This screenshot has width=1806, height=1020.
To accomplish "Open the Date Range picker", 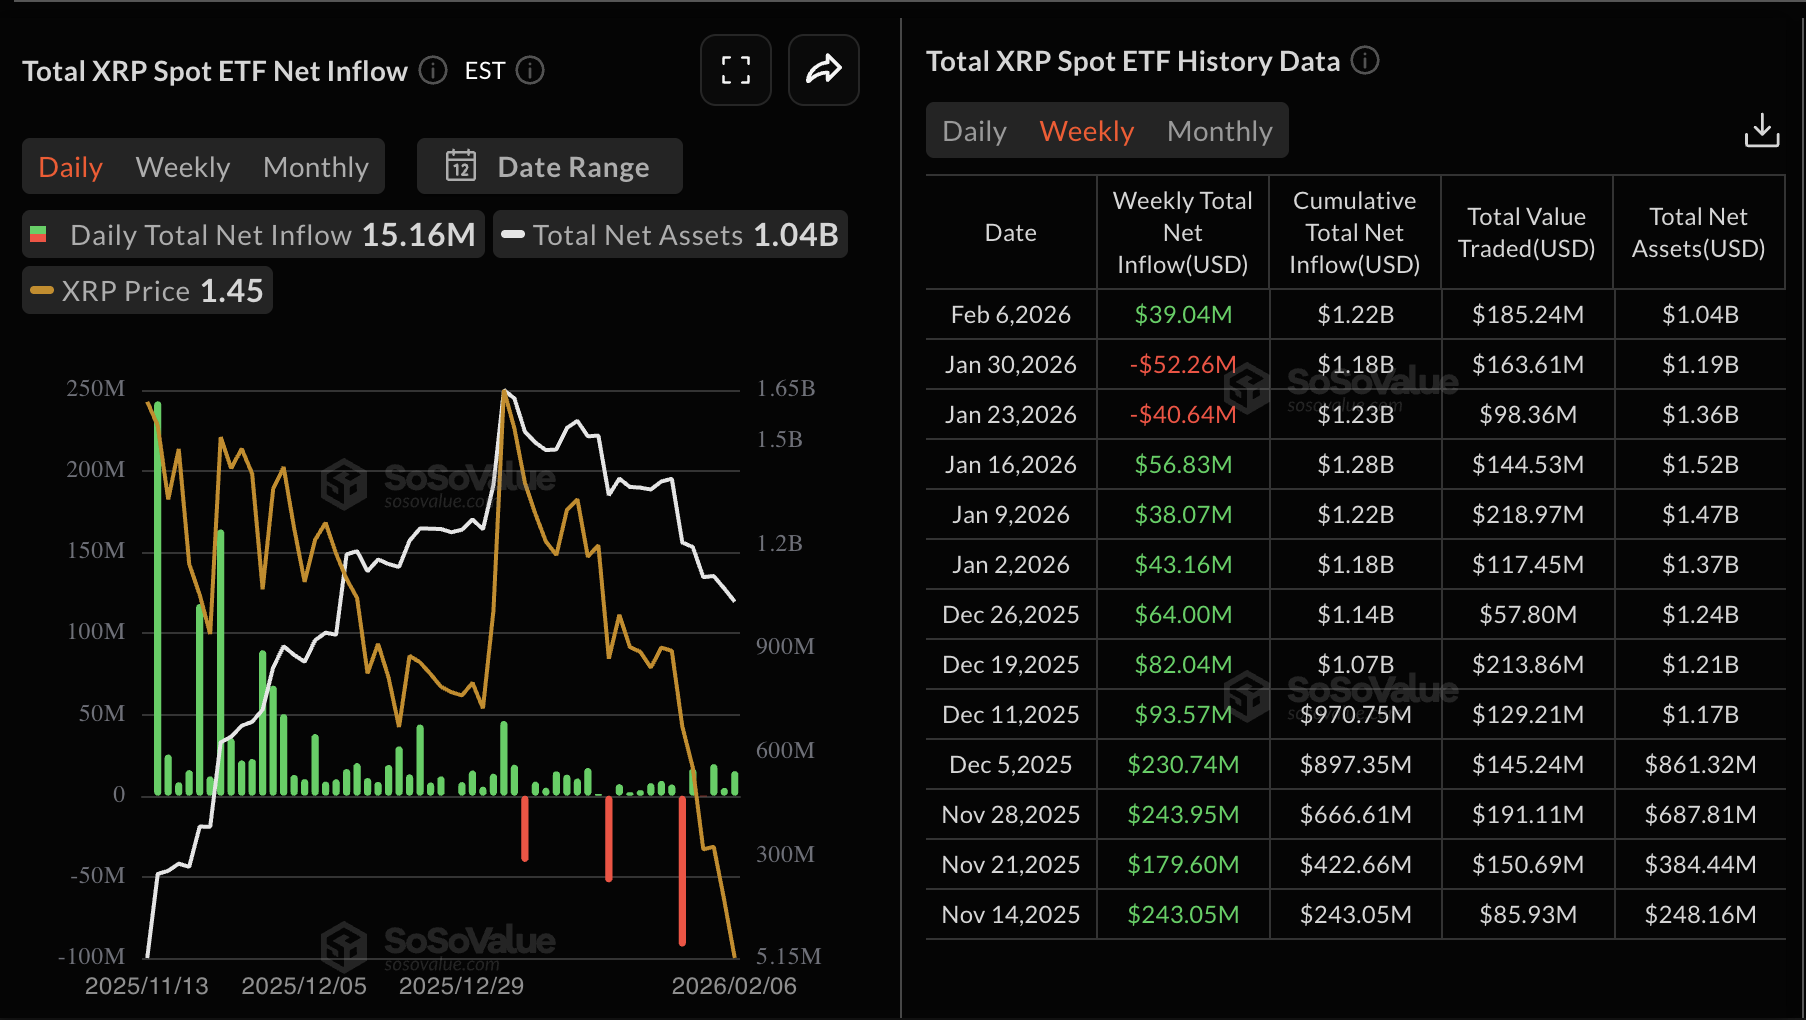I will 549,166.
